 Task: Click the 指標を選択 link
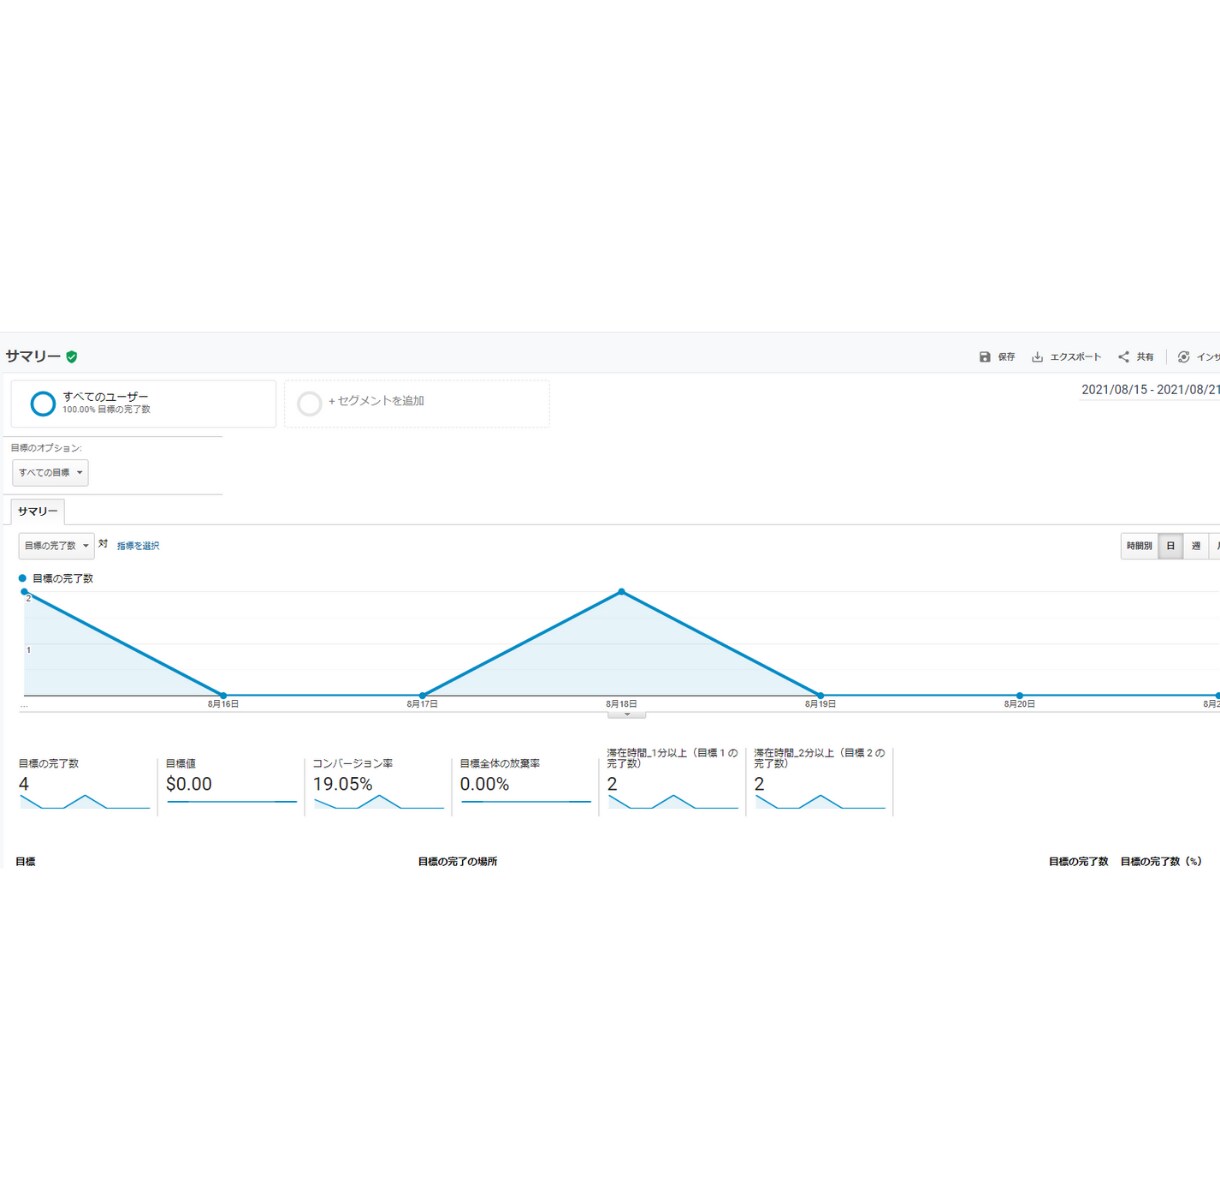(x=138, y=546)
